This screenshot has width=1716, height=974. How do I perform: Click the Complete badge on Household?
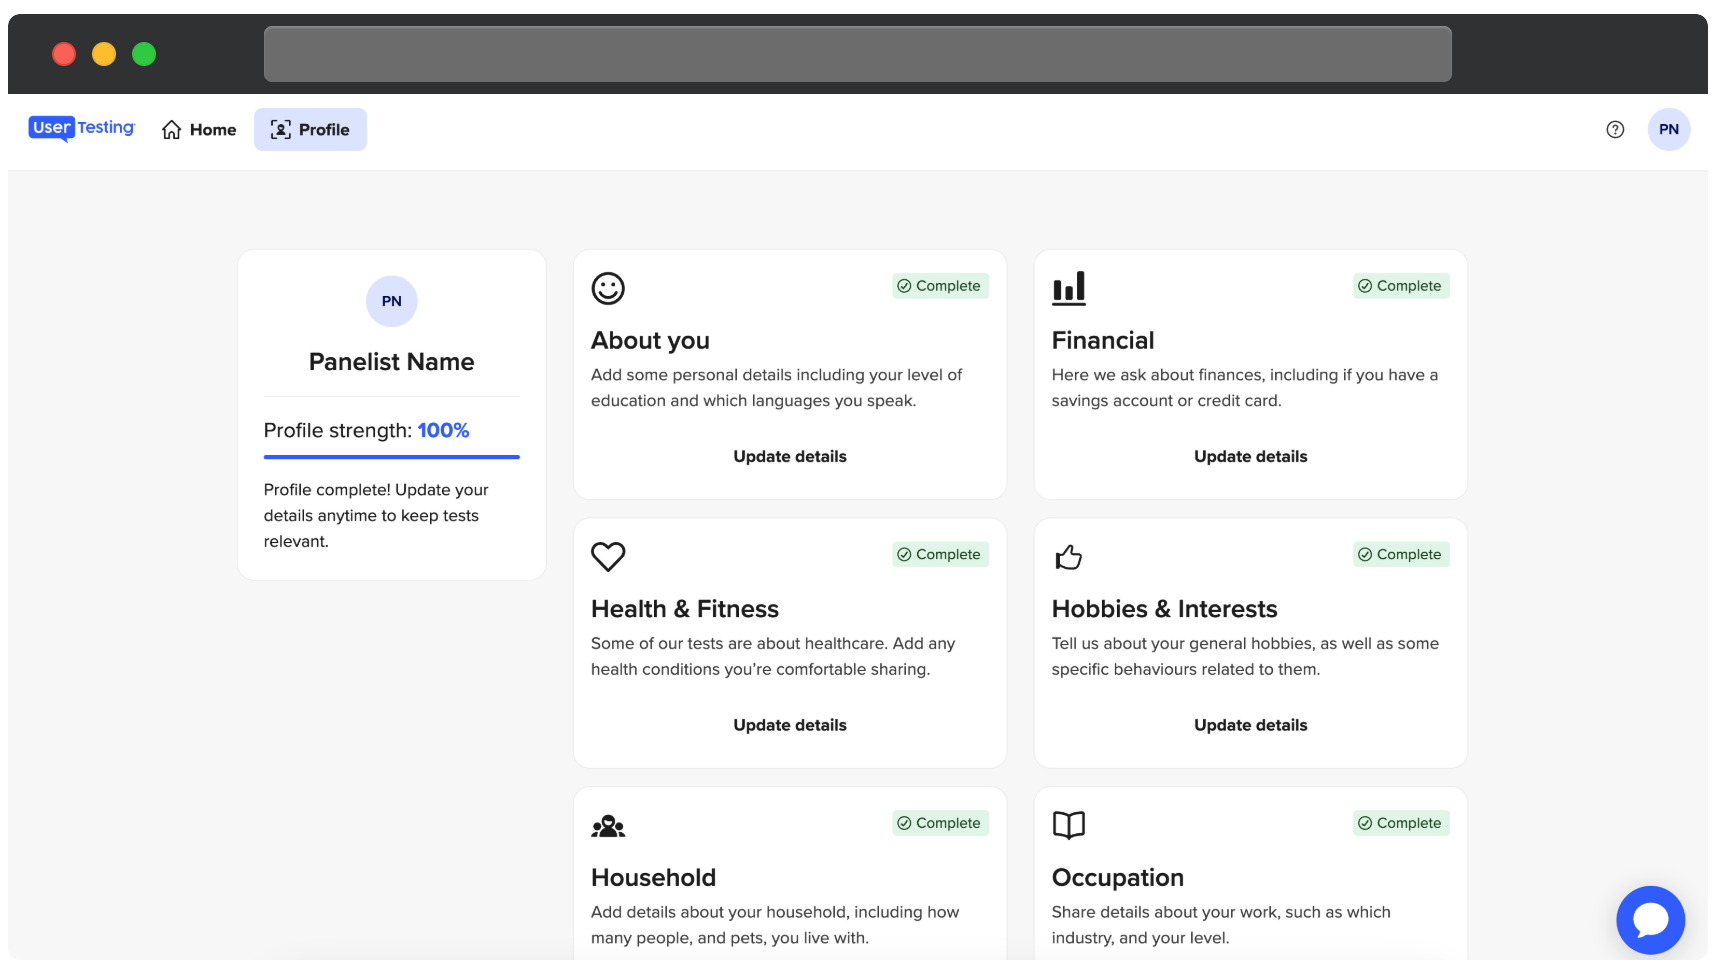click(941, 823)
